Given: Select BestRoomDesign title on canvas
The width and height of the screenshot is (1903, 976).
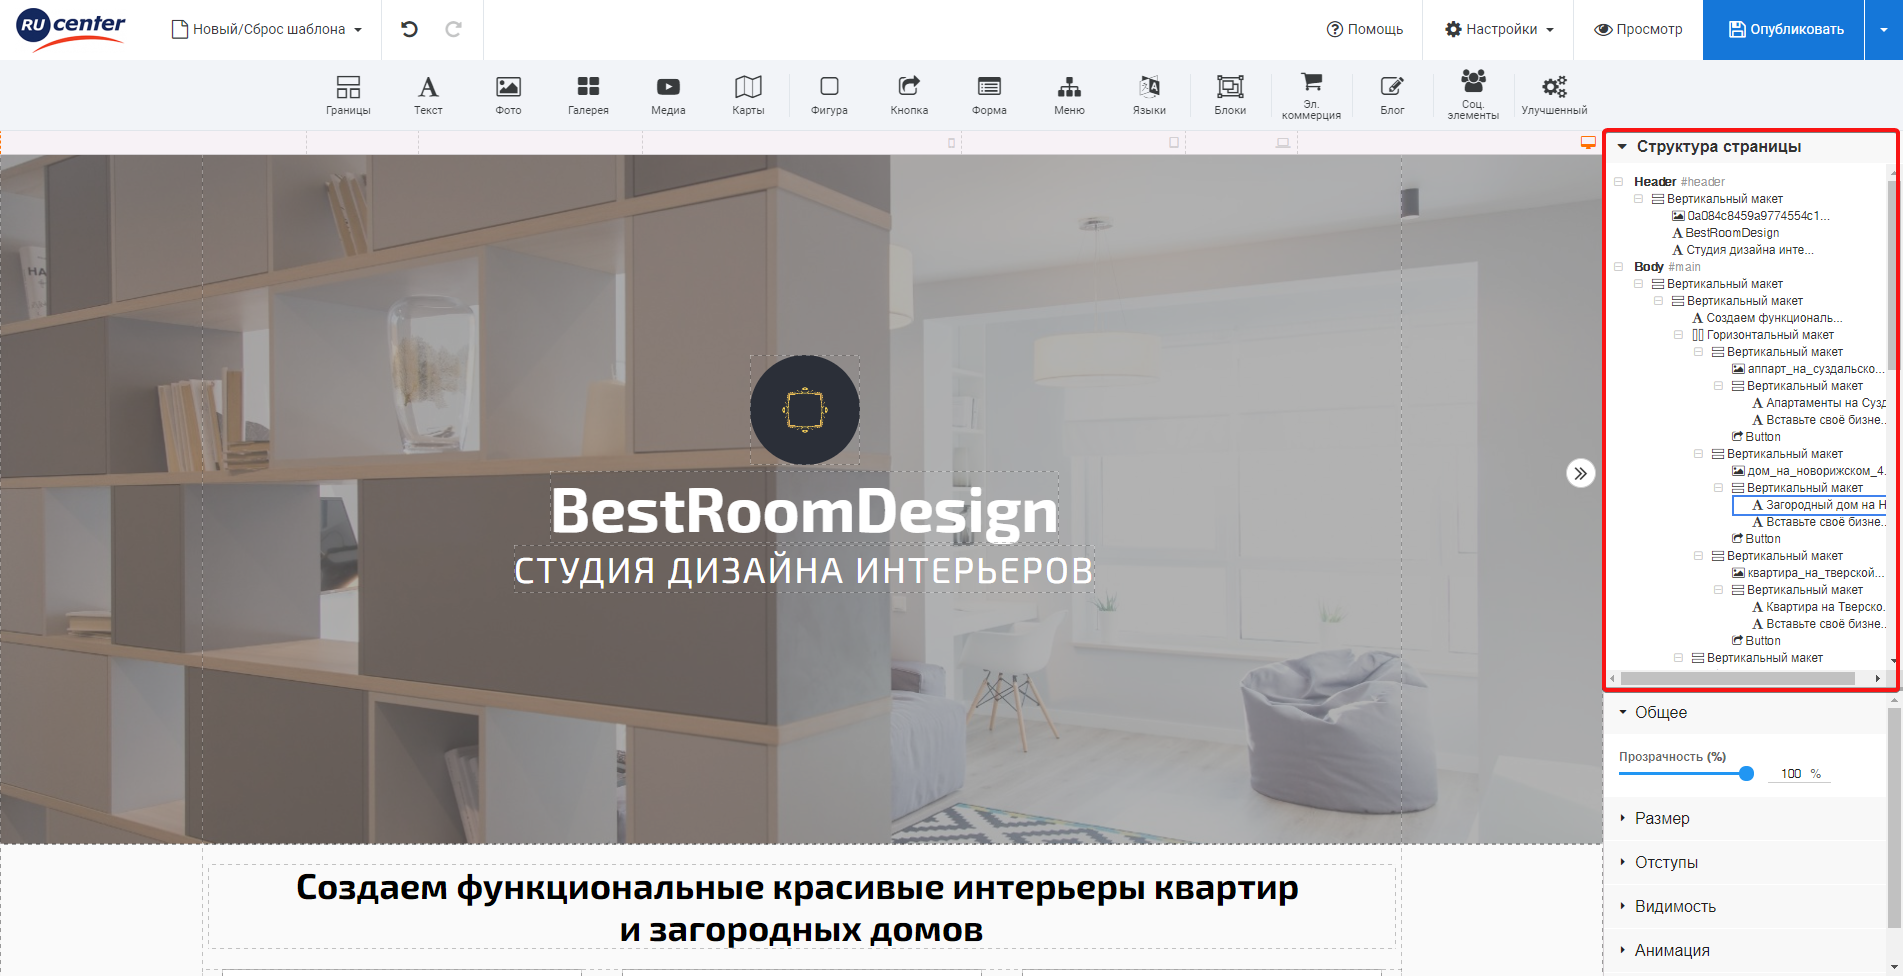Looking at the screenshot, I should [804, 510].
